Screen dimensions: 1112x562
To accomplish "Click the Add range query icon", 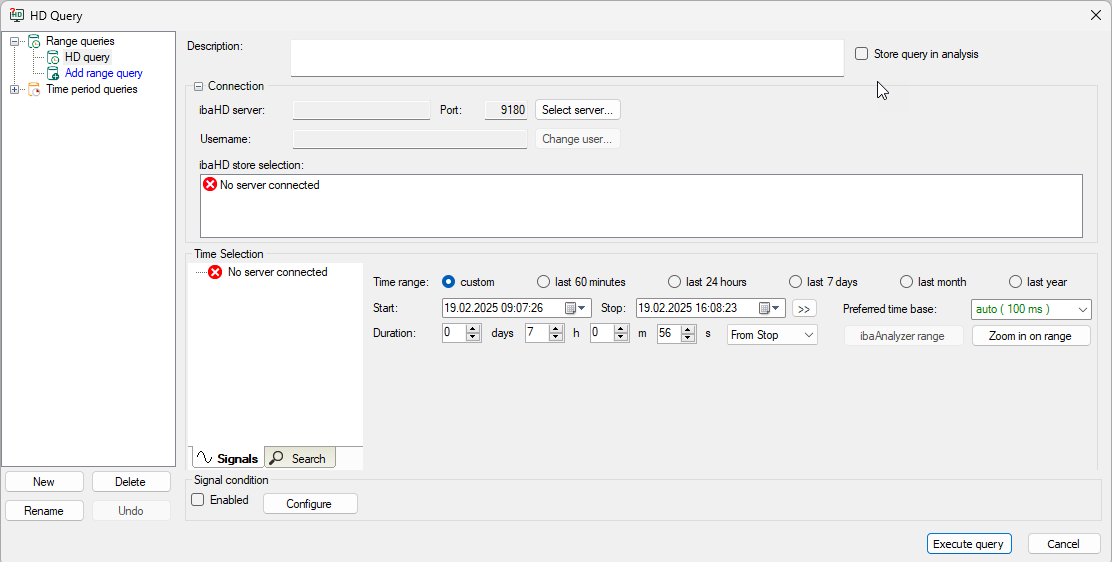I will [54, 74].
